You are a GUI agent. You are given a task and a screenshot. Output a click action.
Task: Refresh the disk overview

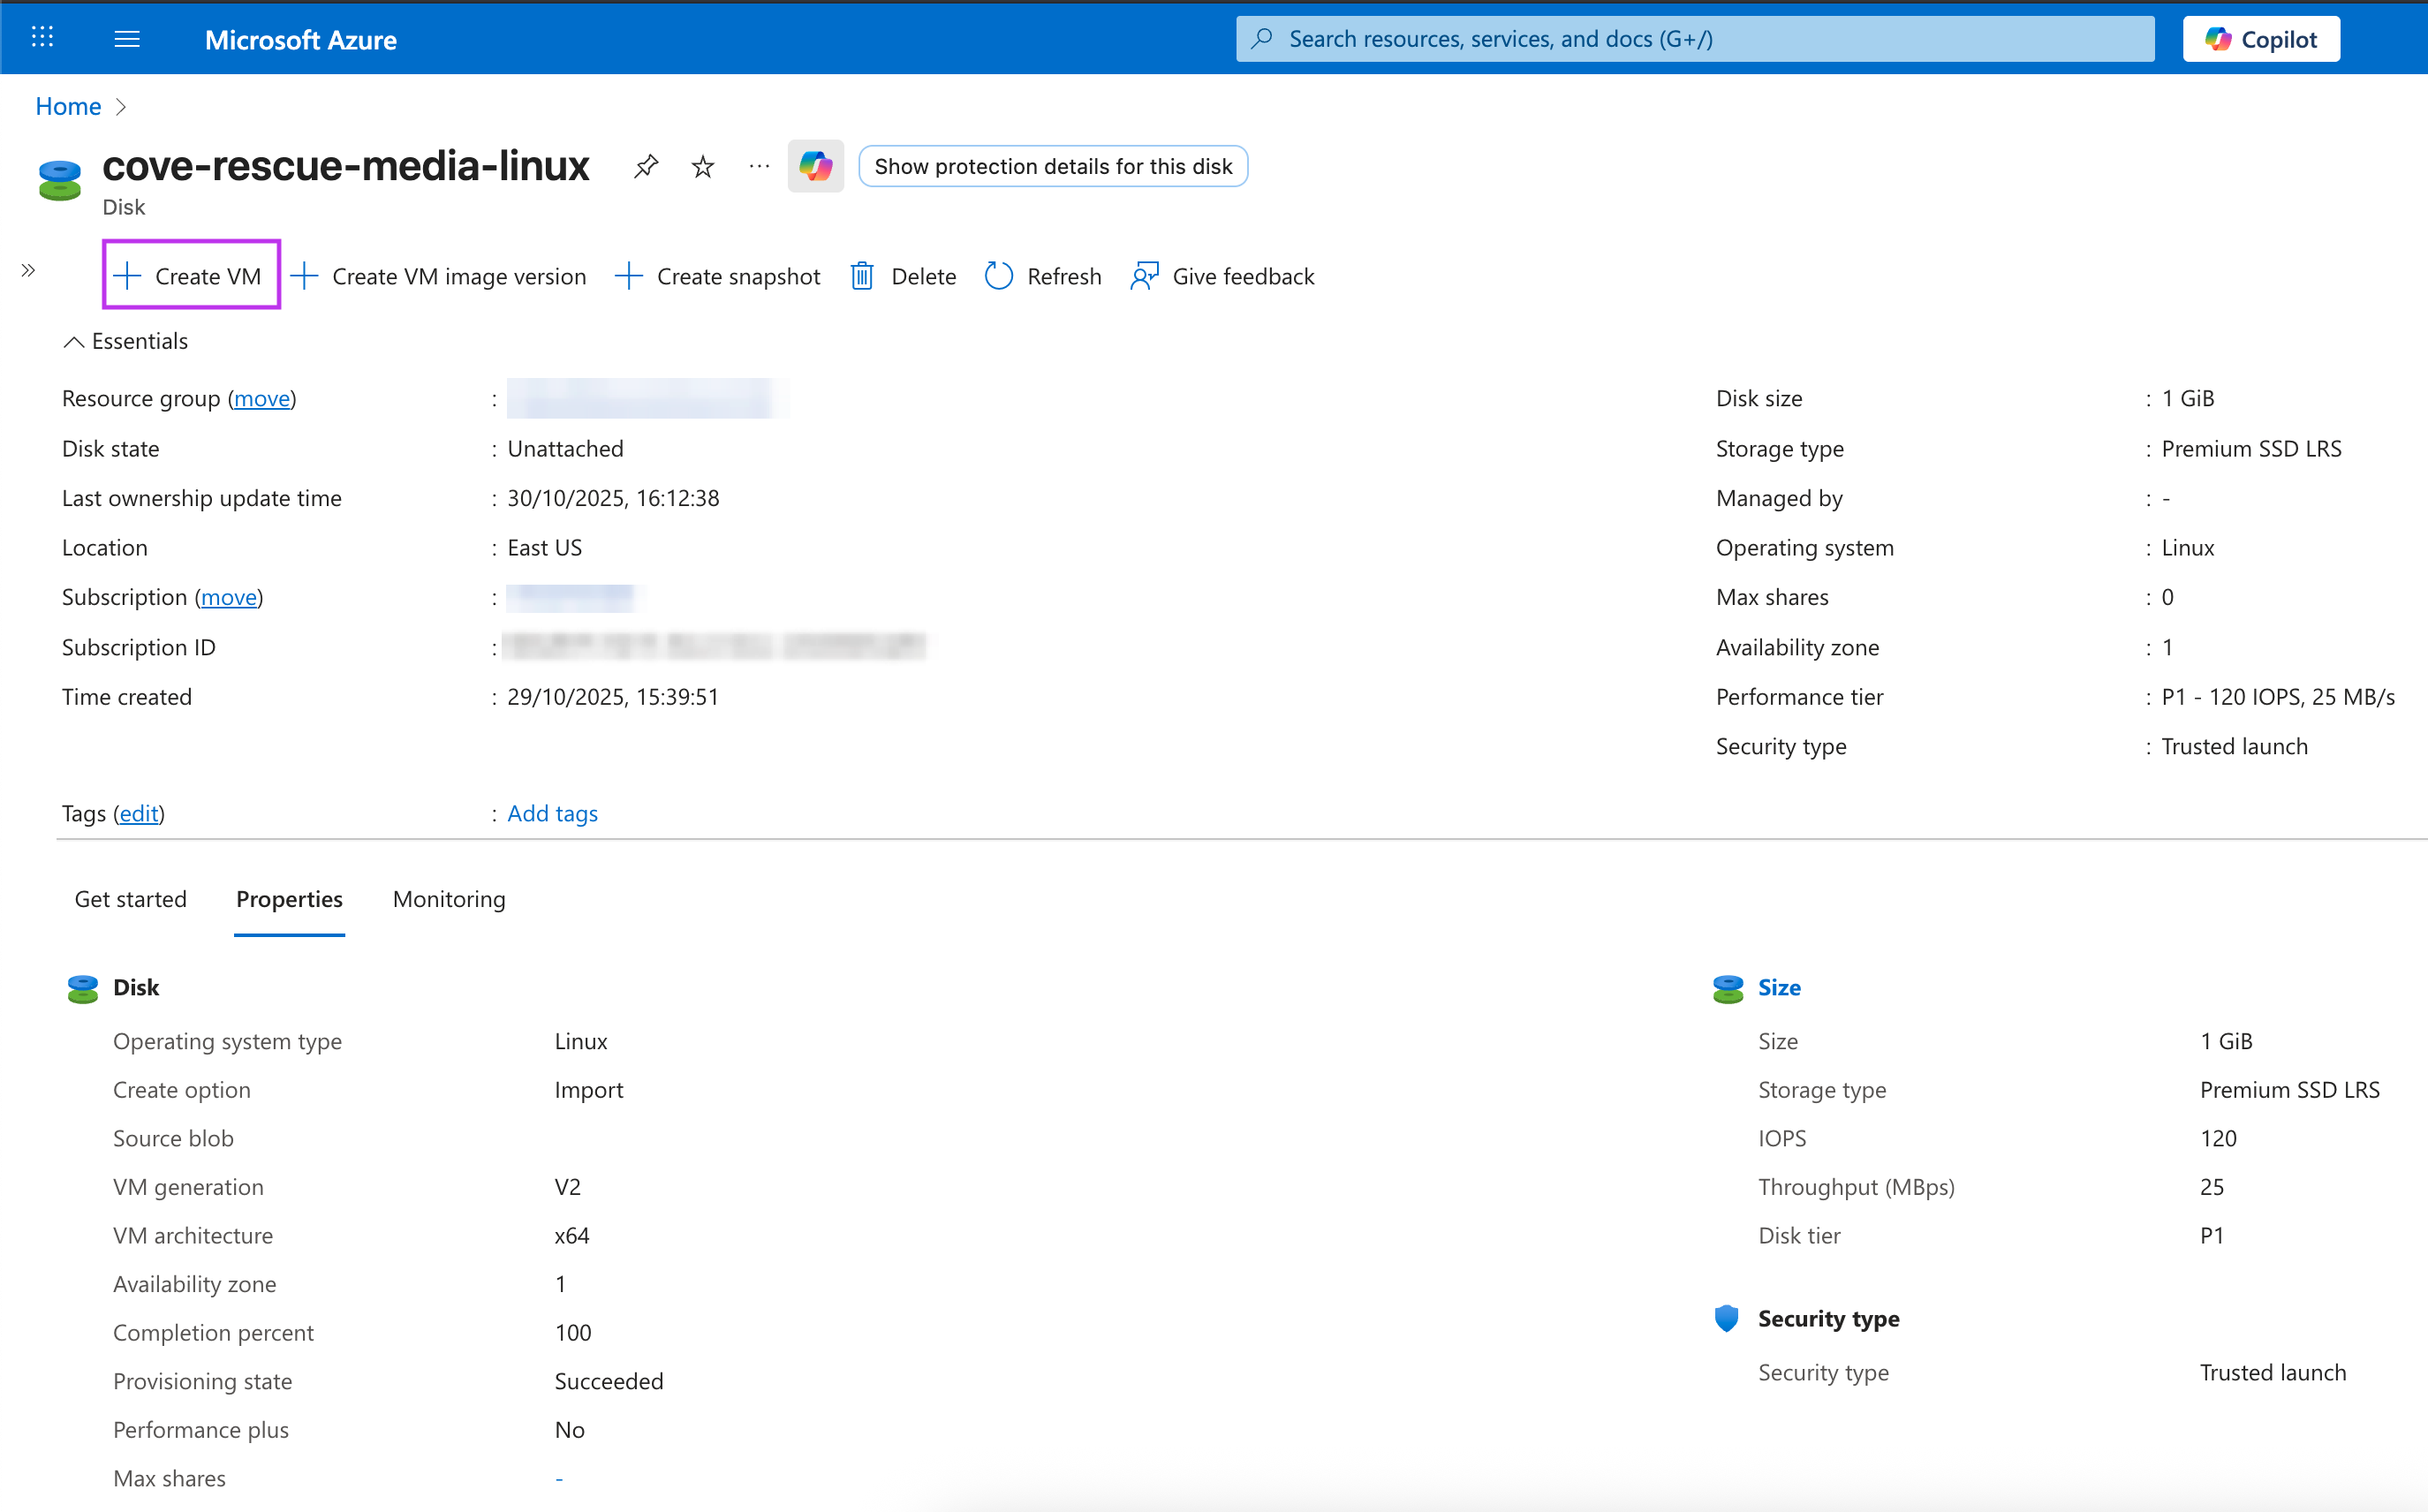1043,276
